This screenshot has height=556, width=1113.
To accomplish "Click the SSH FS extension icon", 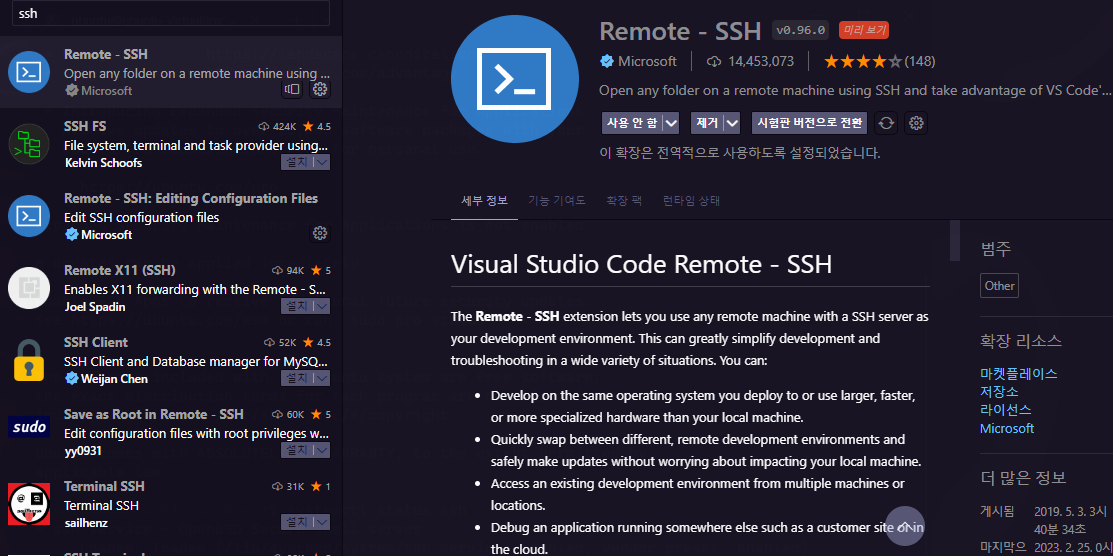I will [29, 144].
